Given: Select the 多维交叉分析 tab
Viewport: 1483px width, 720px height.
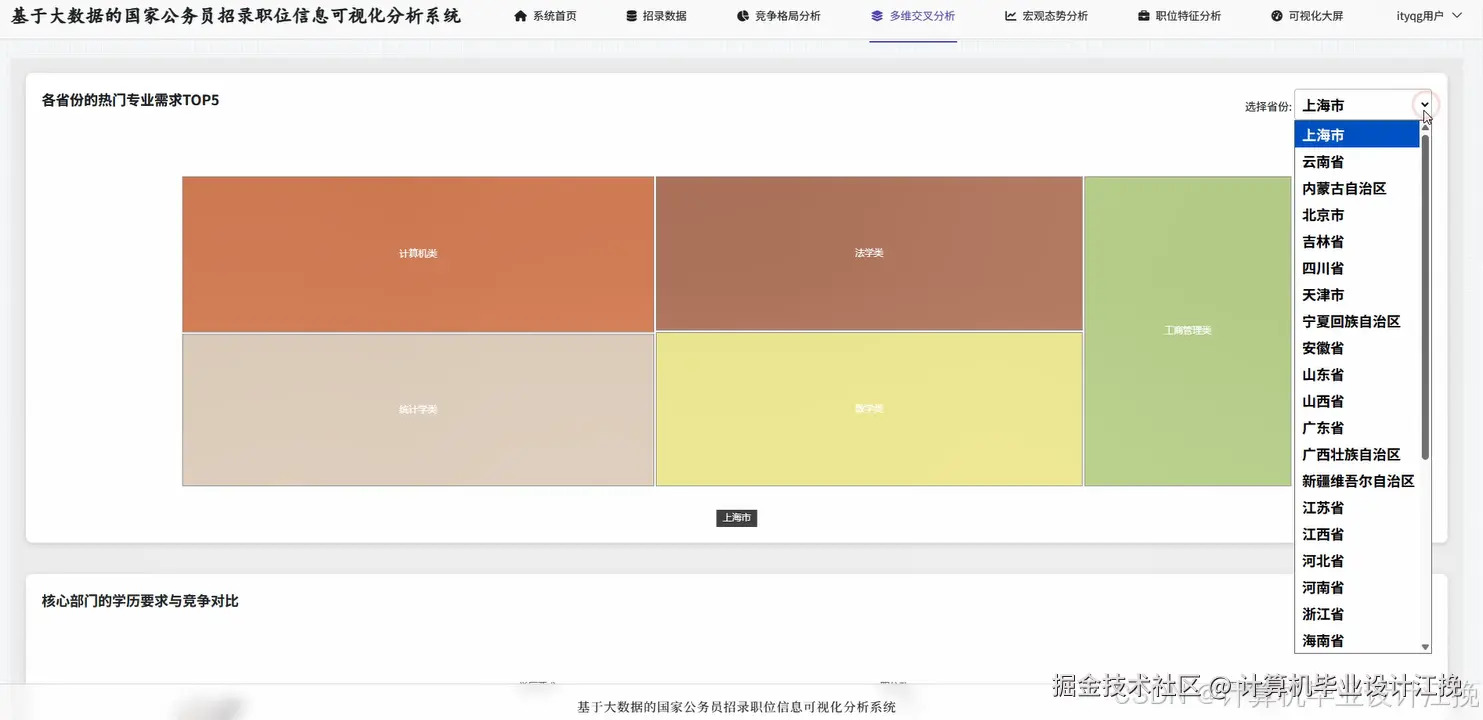Looking at the screenshot, I should (x=913, y=16).
